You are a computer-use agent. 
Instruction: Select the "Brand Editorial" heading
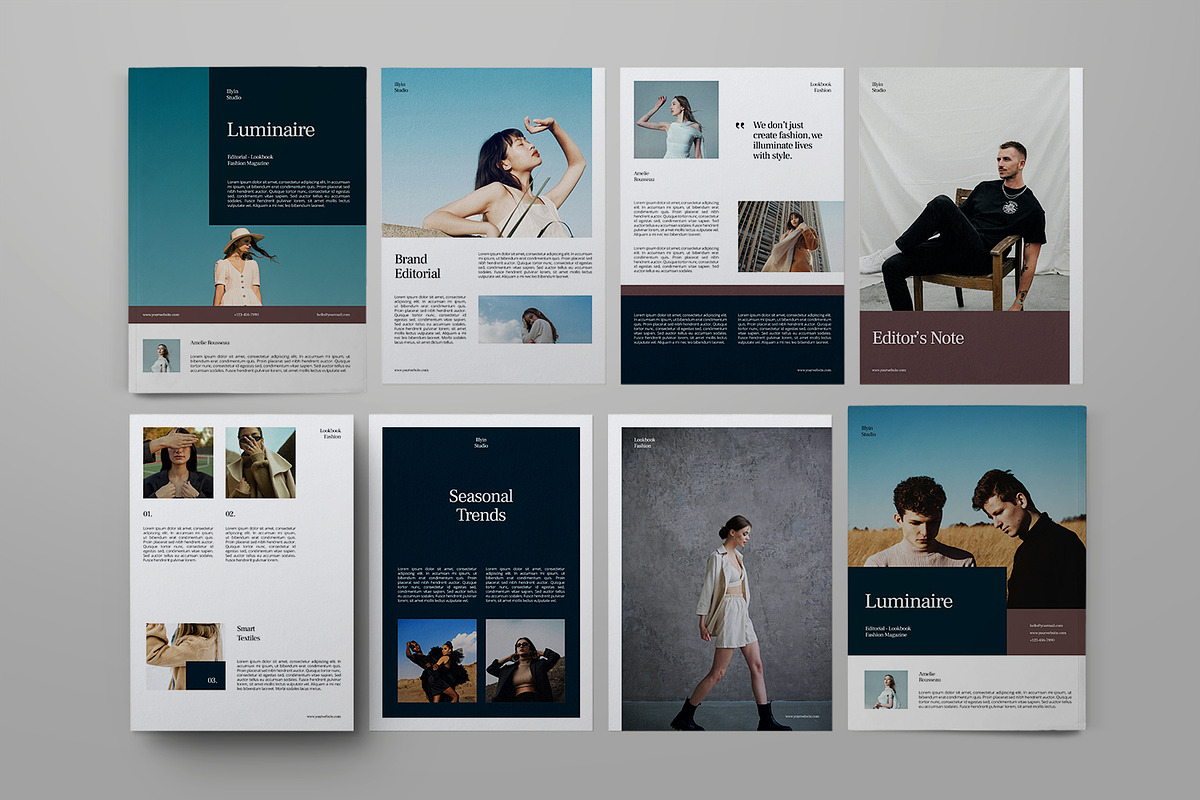[417, 266]
